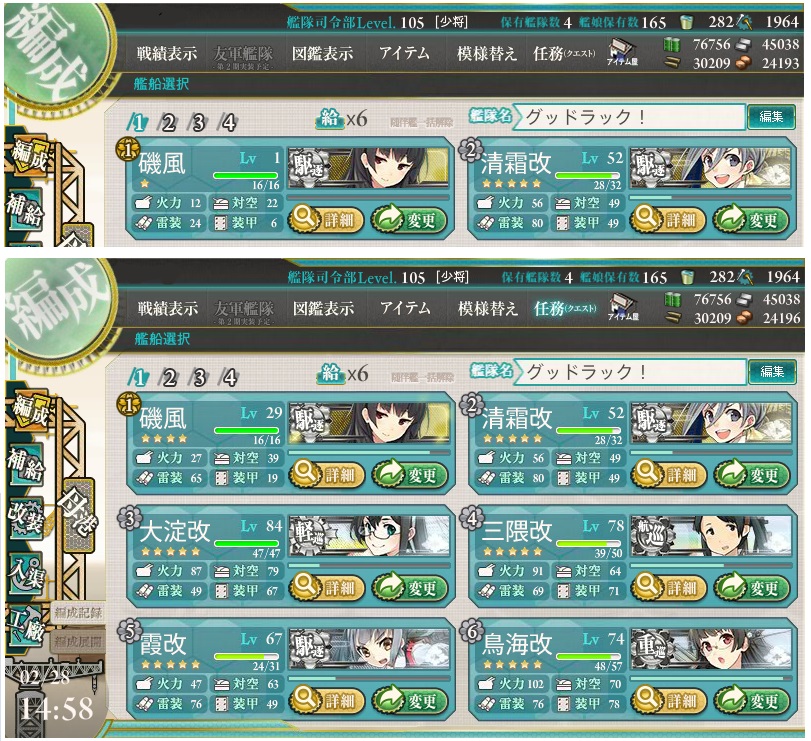Switch to fleet 3 tab in lower panel
The height and width of the screenshot is (741, 811).
[x=199, y=378]
